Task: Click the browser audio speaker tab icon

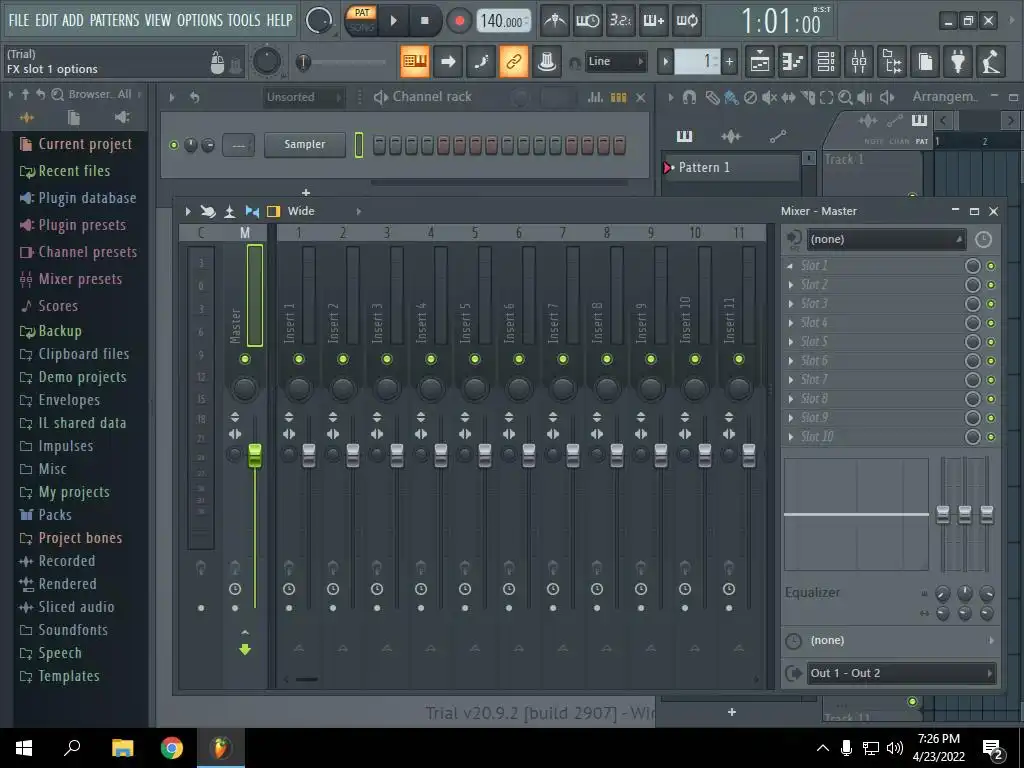Action: click(121, 118)
